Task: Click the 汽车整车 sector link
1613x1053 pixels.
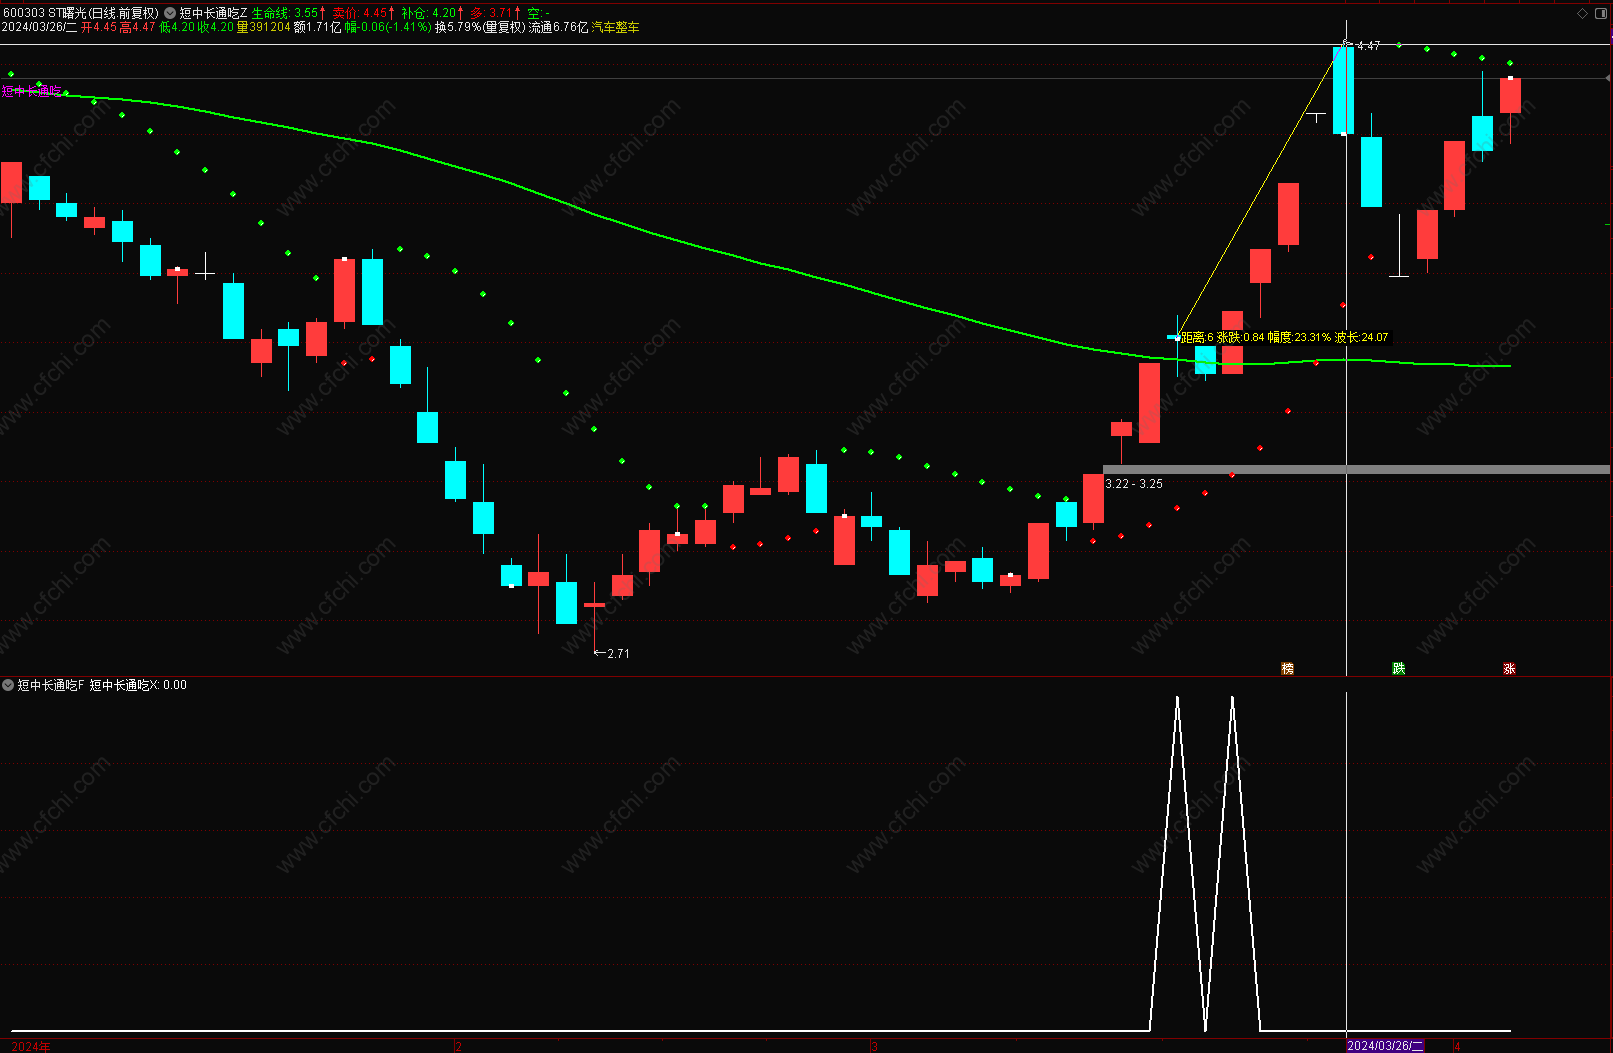Action: pos(616,27)
